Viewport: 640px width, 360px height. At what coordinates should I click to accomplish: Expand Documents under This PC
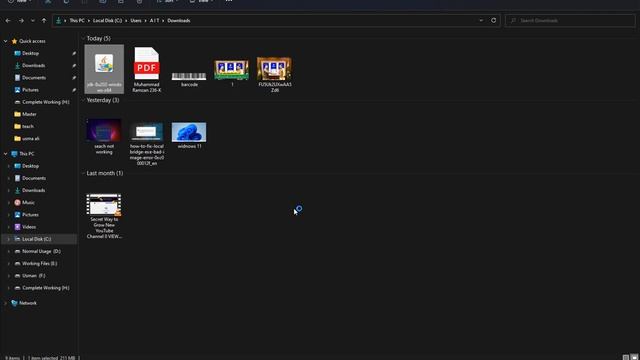click(9, 178)
